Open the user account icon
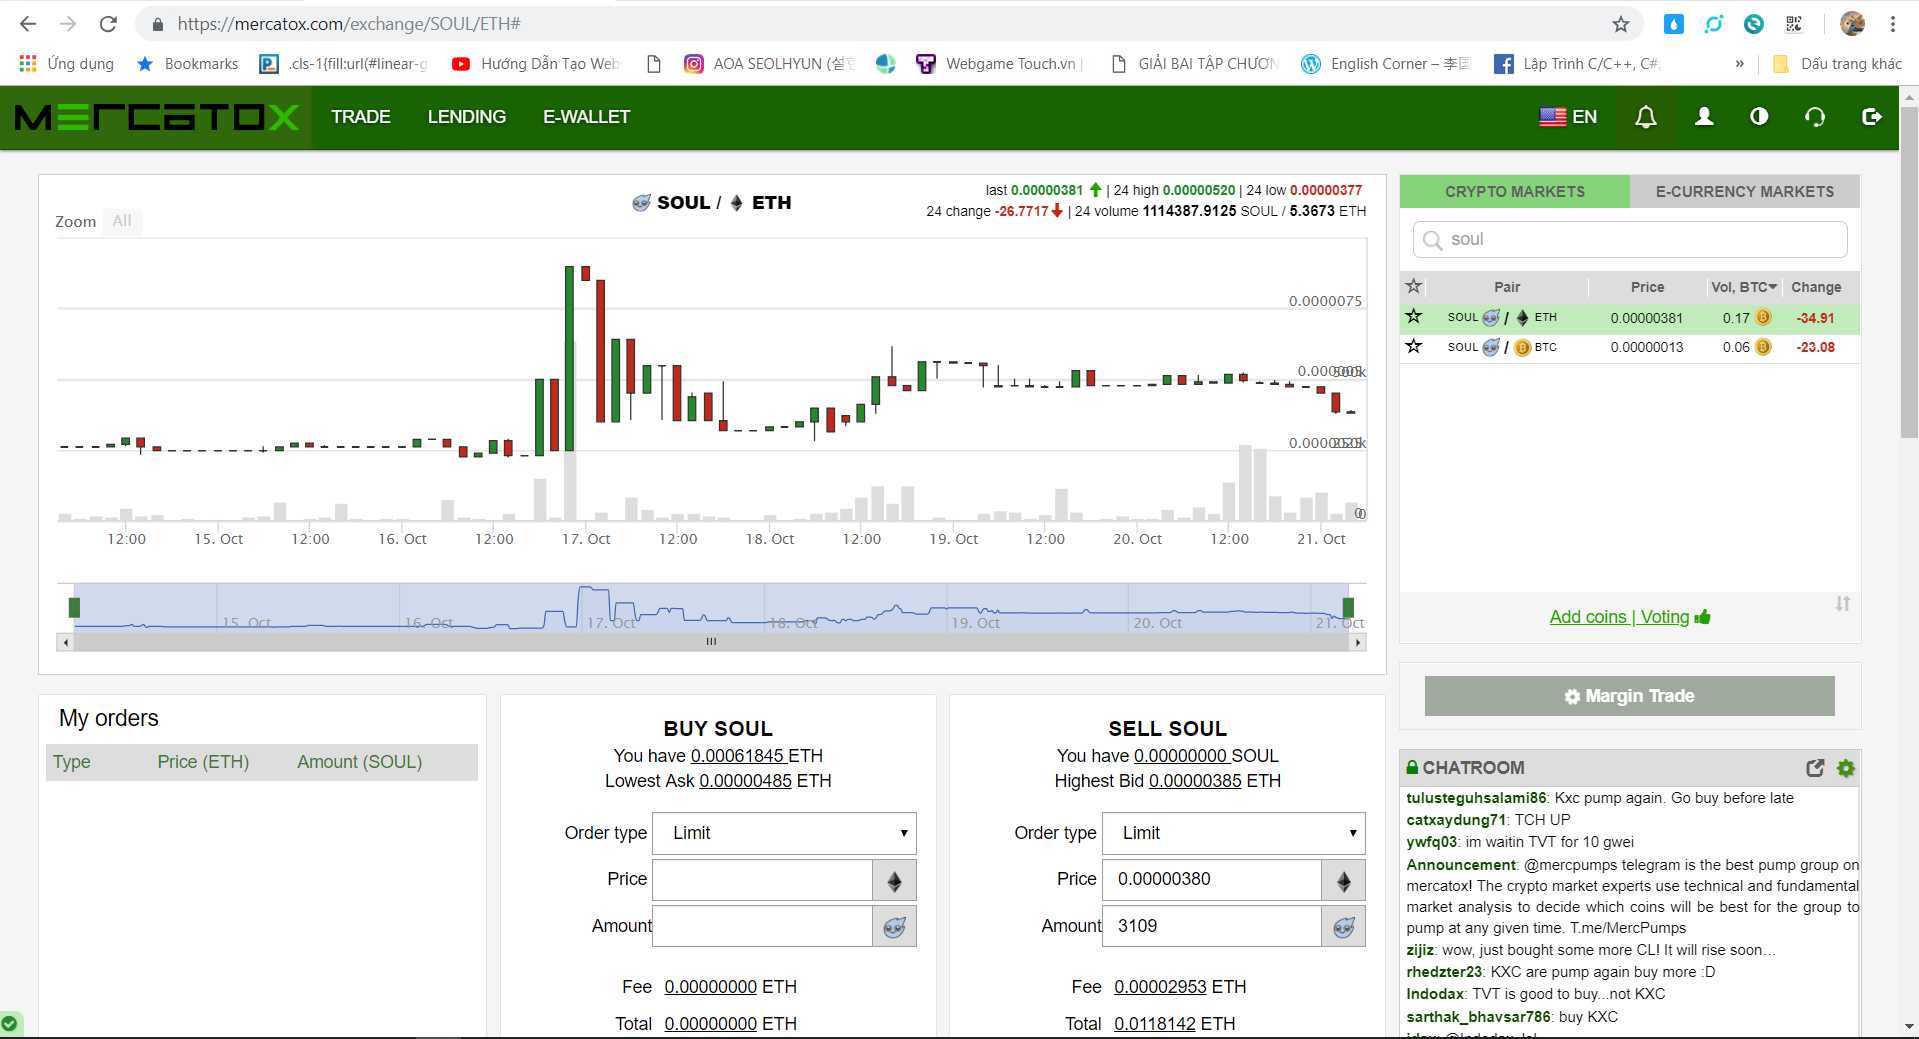 pyautogui.click(x=1704, y=117)
